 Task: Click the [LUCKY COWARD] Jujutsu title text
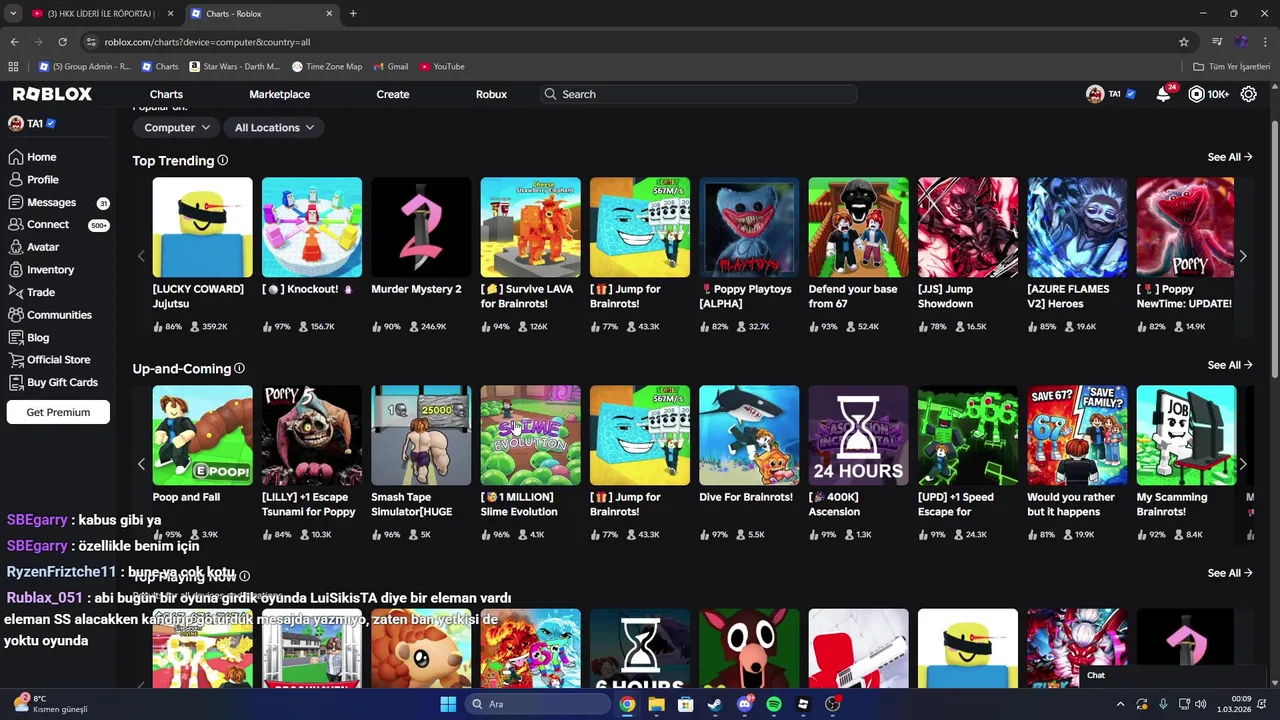[x=198, y=296]
